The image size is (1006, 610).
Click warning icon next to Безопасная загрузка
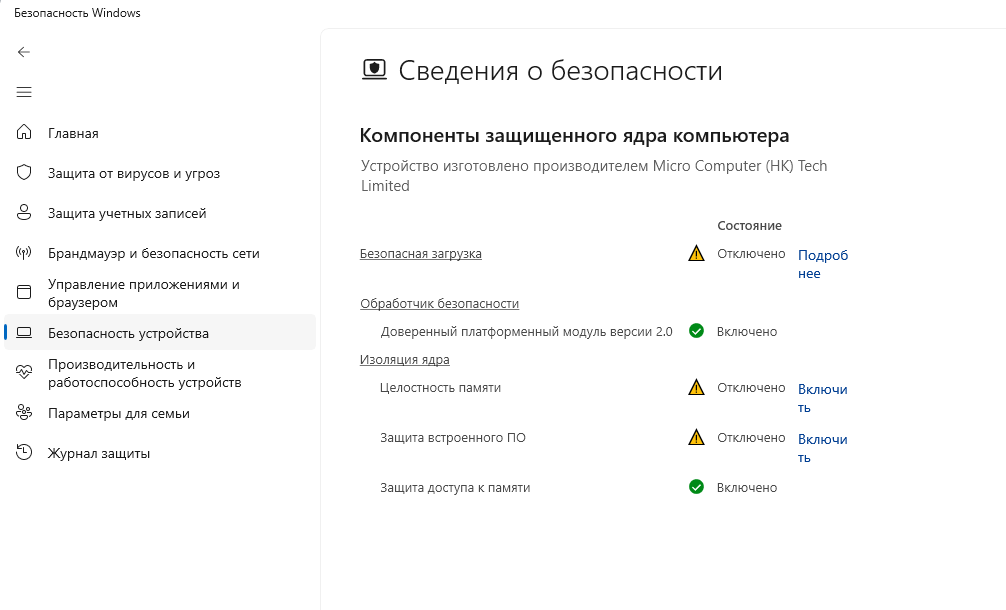[x=696, y=254]
